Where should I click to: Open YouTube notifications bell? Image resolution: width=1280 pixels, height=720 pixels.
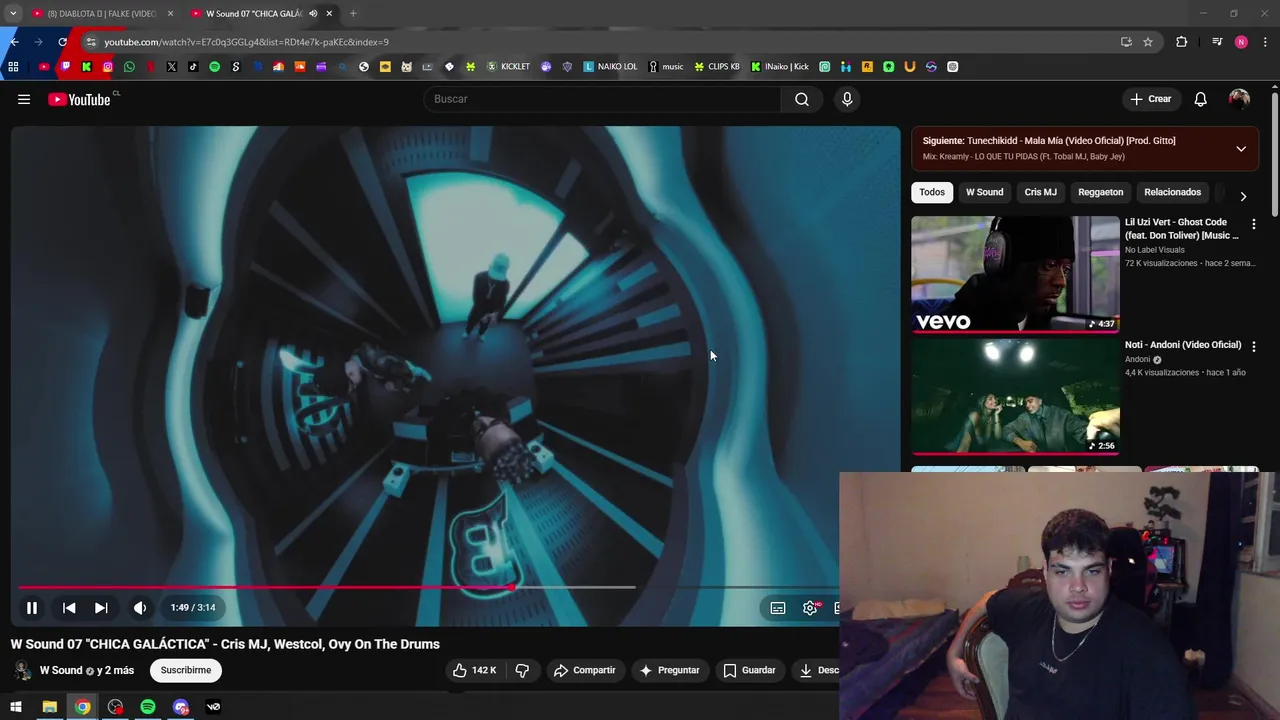pyautogui.click(x=1200, y=99)
